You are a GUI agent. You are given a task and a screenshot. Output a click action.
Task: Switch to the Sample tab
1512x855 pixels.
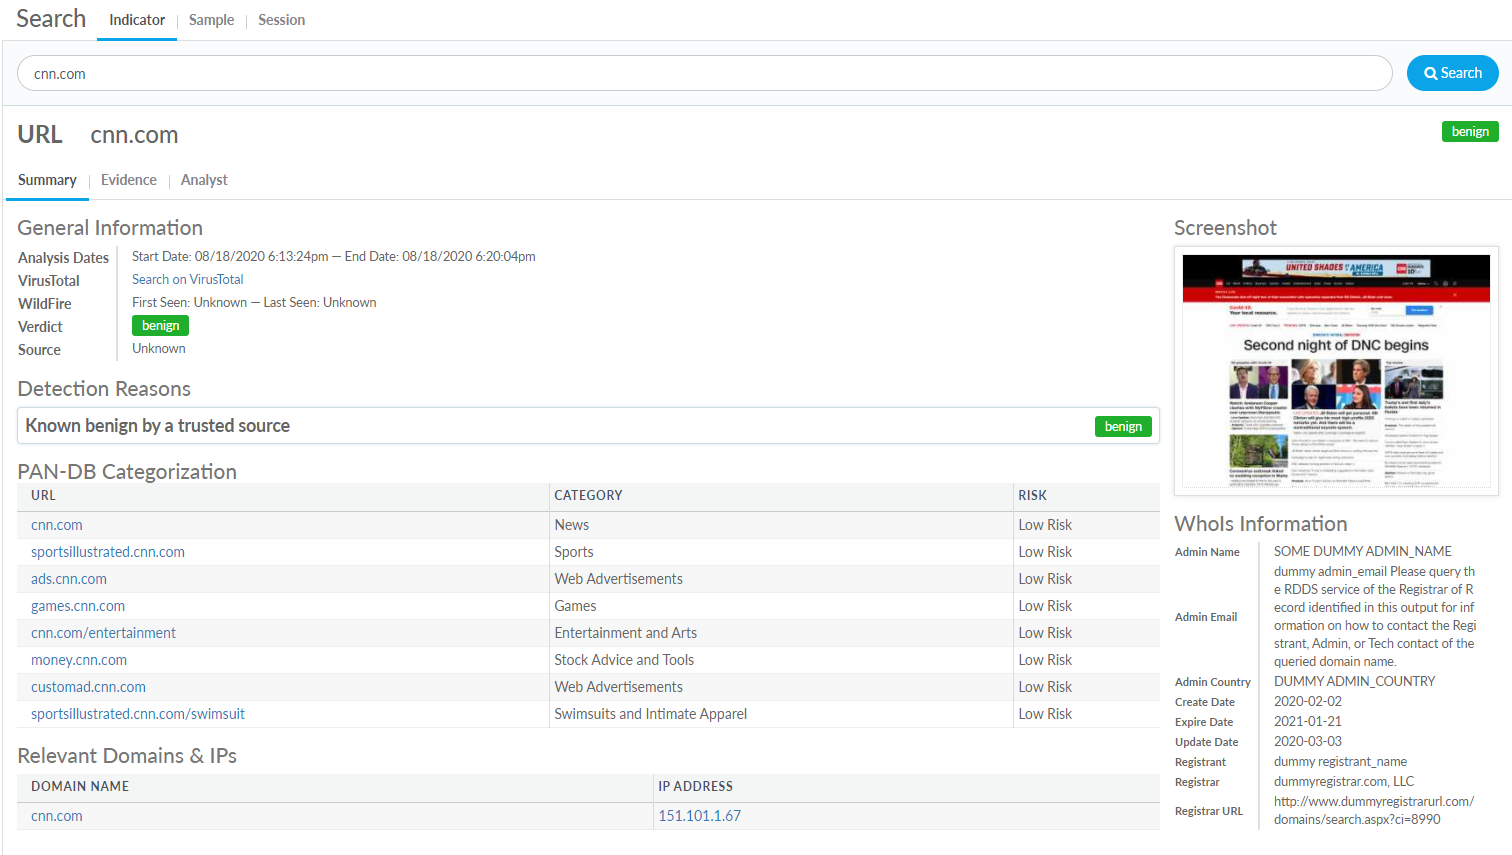pyautogui.click(x=211, y=20)
